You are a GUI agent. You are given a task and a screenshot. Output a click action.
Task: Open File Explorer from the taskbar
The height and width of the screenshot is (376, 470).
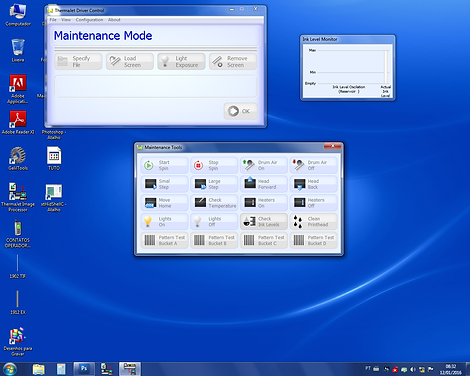(39, 369)
